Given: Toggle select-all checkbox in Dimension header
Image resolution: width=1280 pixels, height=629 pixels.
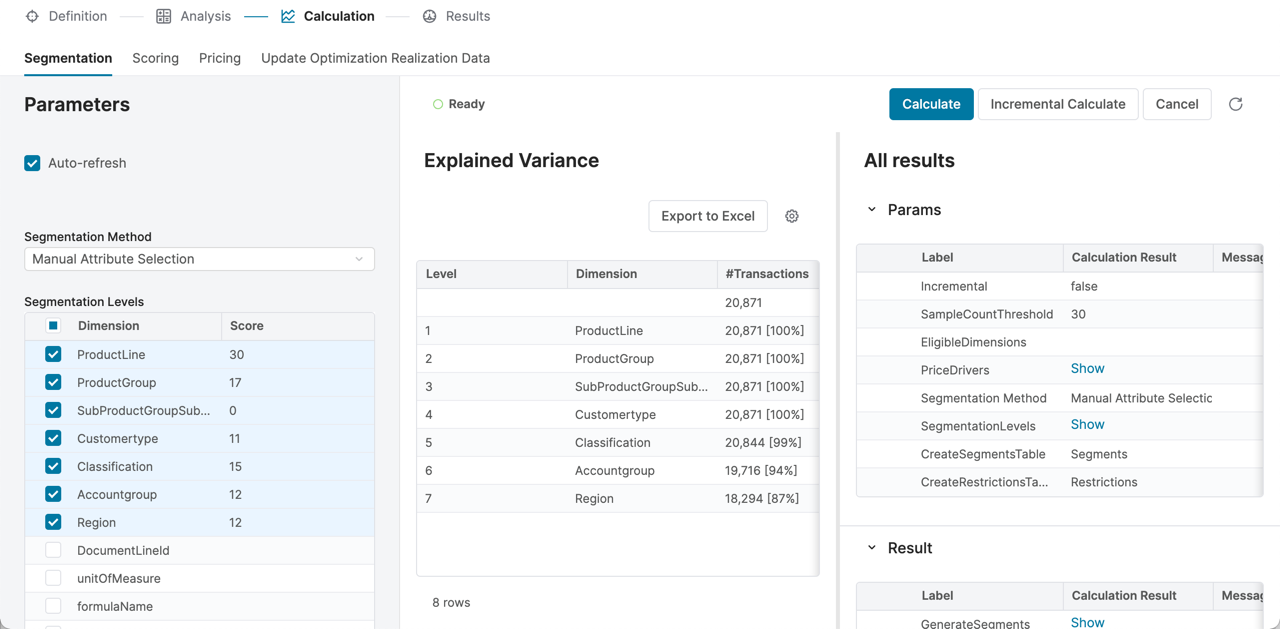Looking at the screenshot, I should [x=53, y=326].
